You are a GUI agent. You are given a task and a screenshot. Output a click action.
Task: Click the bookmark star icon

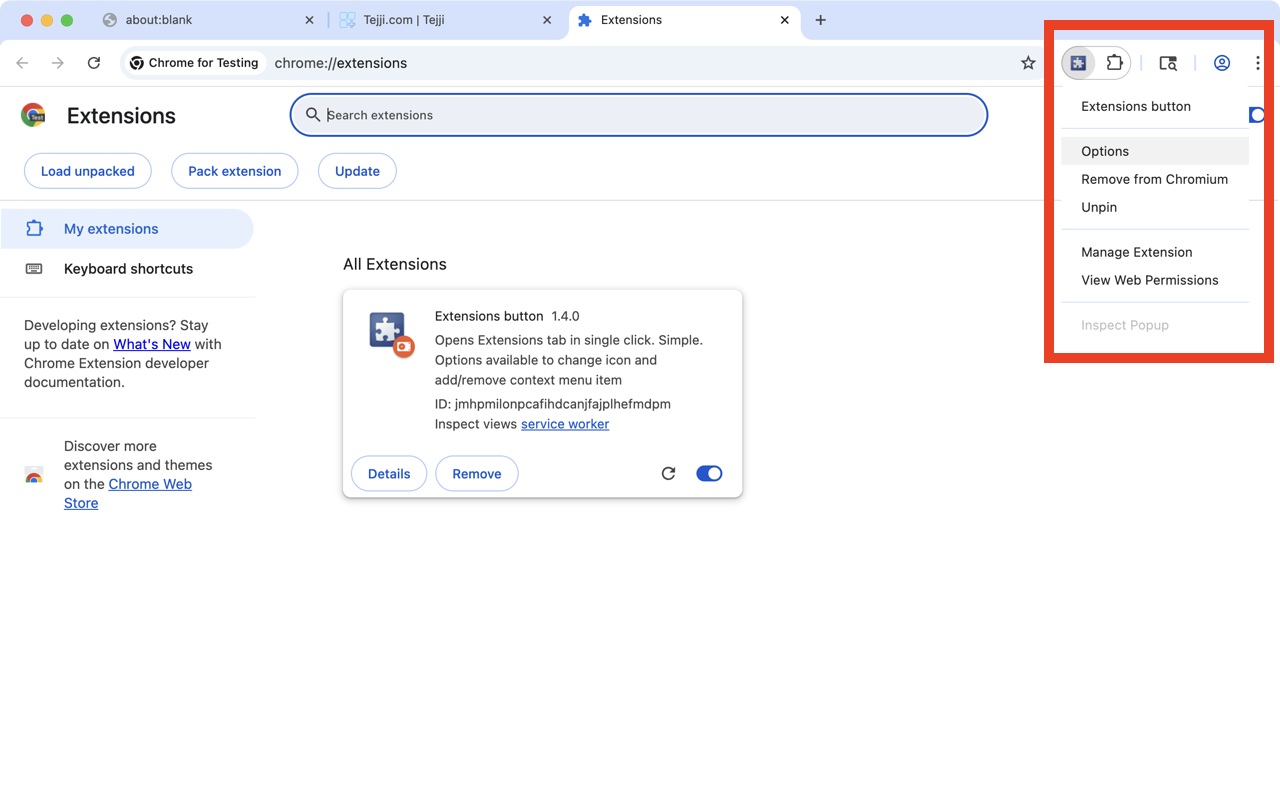tap(1028, 62)
